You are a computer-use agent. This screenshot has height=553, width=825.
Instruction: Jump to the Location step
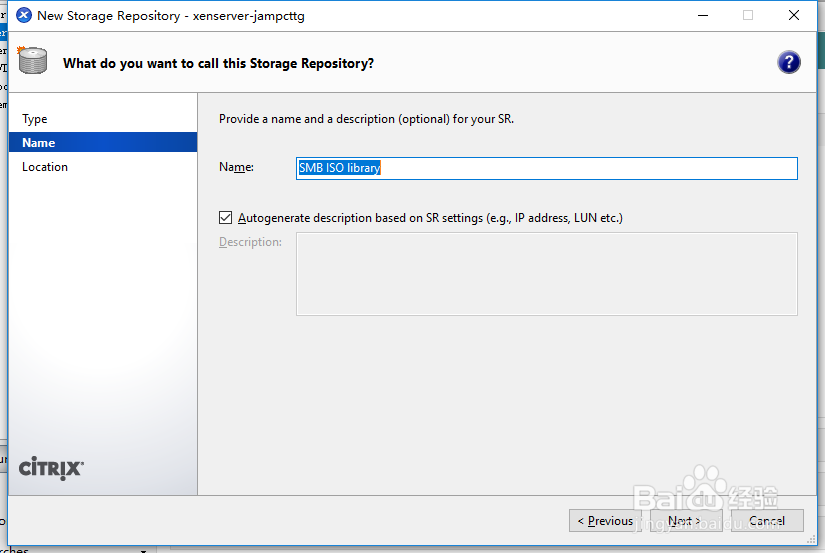click(45, 167)
